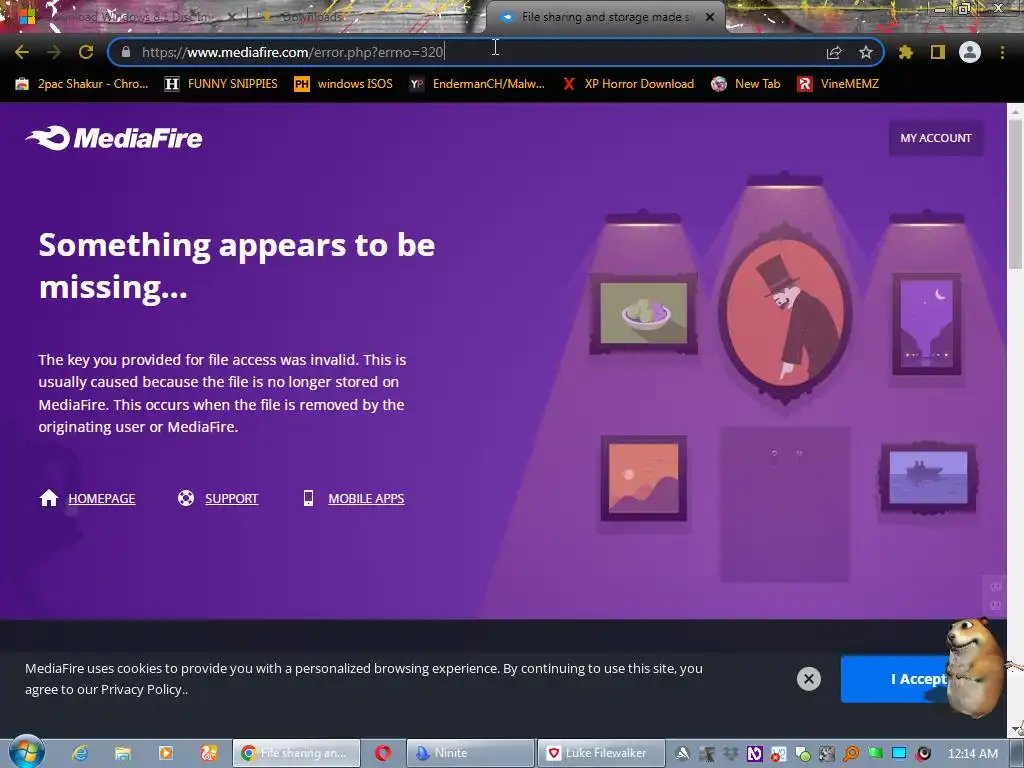This screenshot has height=768, width=1024.
Task: Open Windows Explorer folder in taskbar
Action: pyautogui.click(x=123, y=753)
